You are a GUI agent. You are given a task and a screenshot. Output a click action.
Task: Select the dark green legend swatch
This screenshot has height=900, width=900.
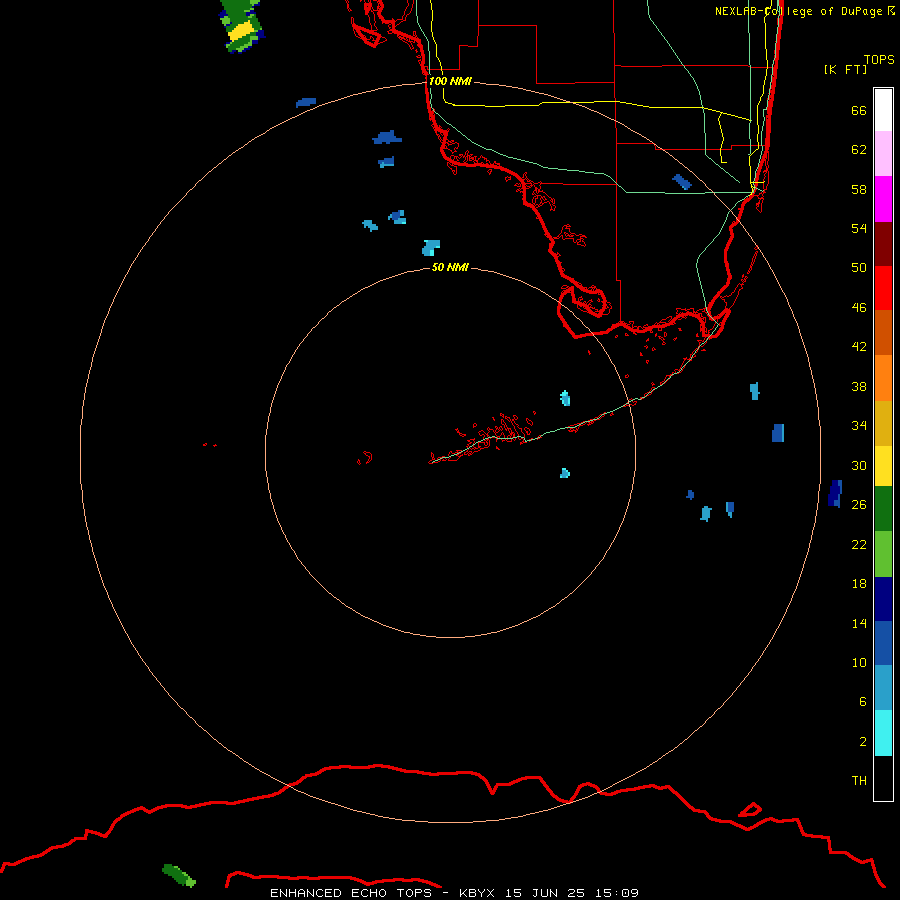(x=883, y=509)
